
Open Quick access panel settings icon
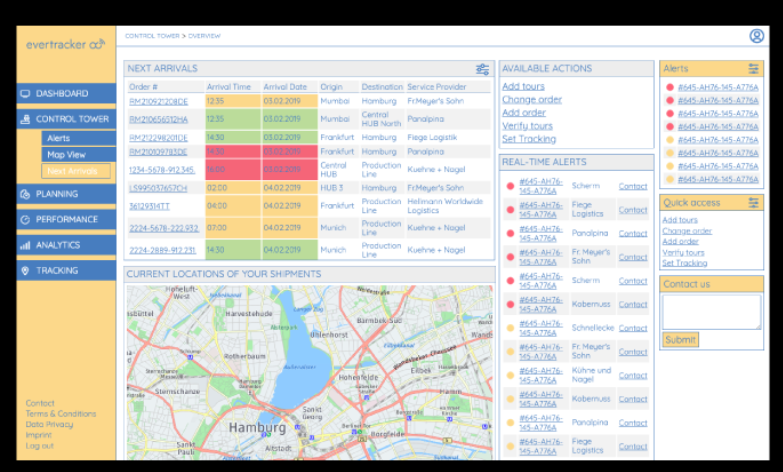point(753,202)
